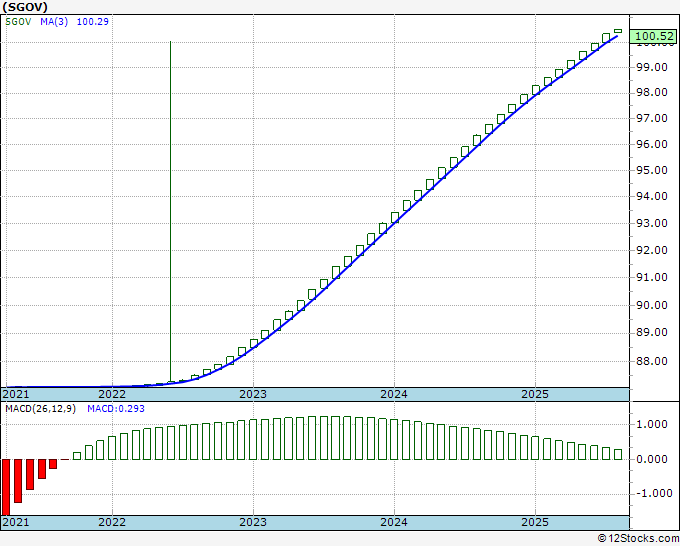The height and width of the screenshot is (546, 680).
Task: Click the MACD:0.293 value label
Action: (116, 409)
